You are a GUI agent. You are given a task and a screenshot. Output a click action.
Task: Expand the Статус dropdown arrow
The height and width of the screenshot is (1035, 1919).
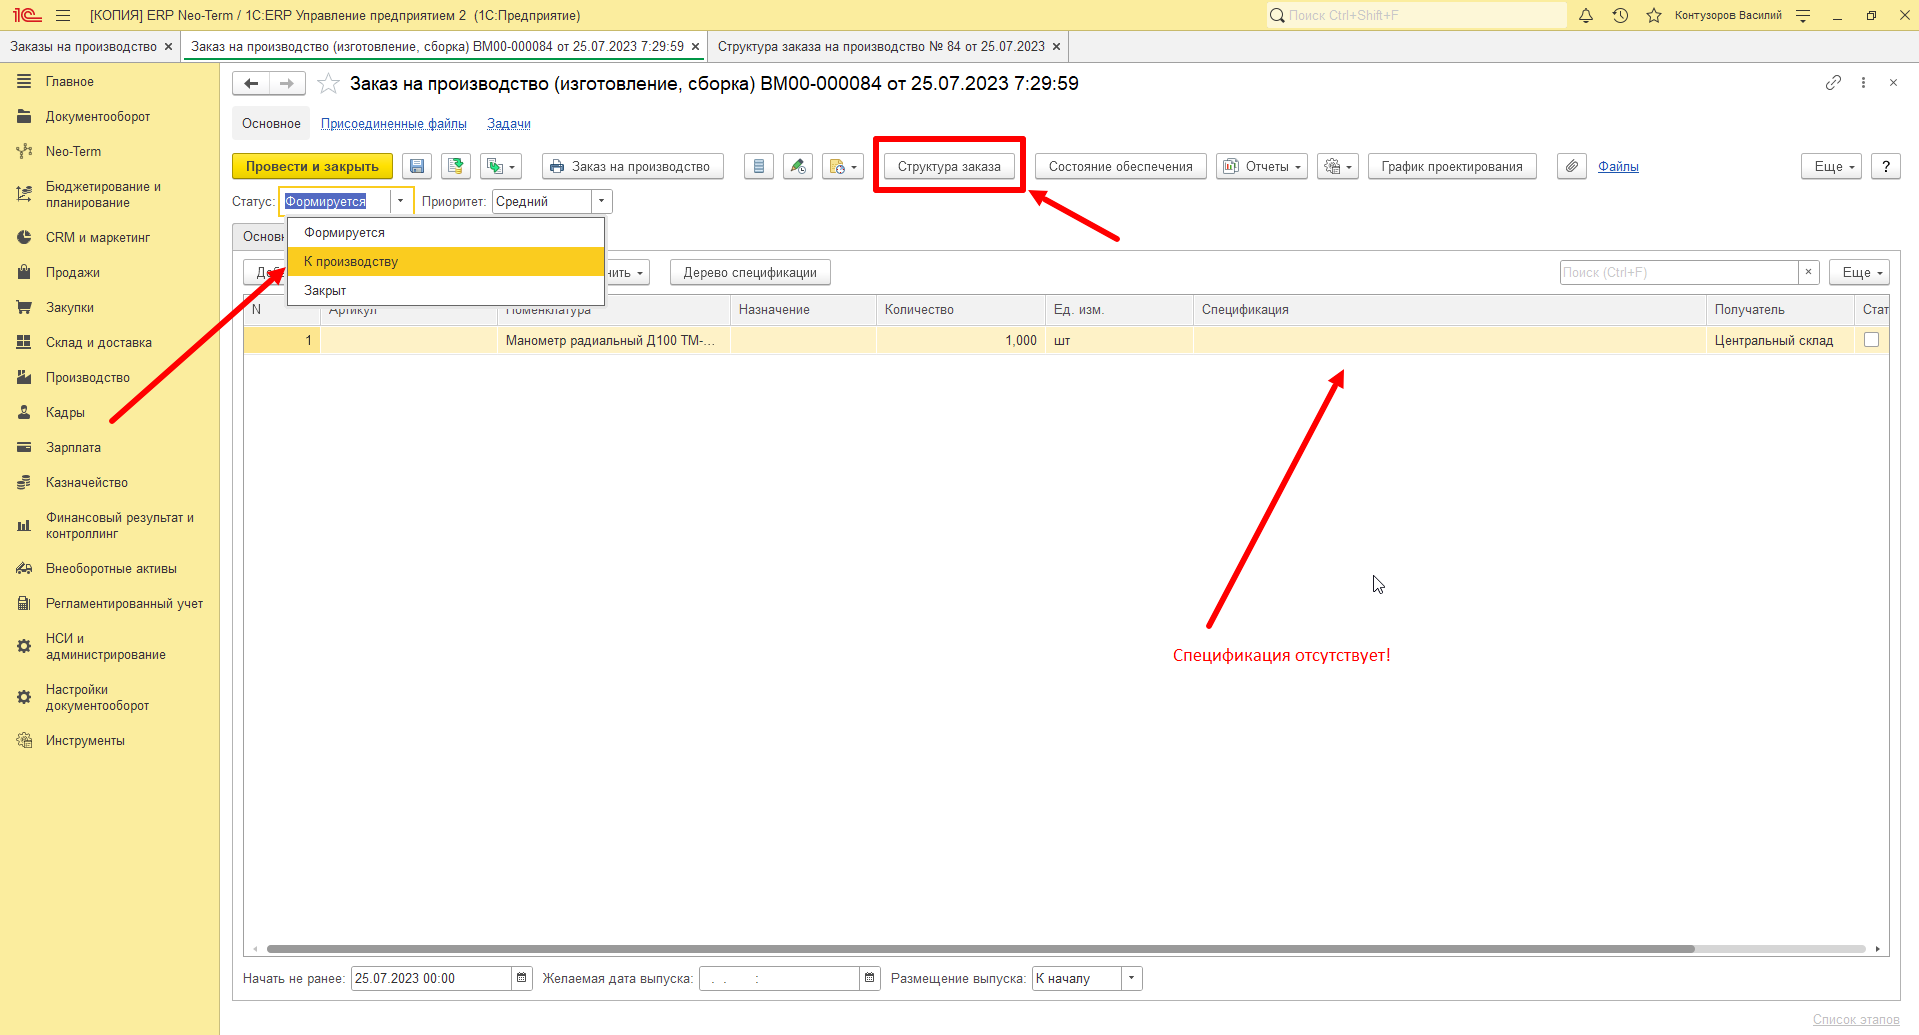(401, 202)
